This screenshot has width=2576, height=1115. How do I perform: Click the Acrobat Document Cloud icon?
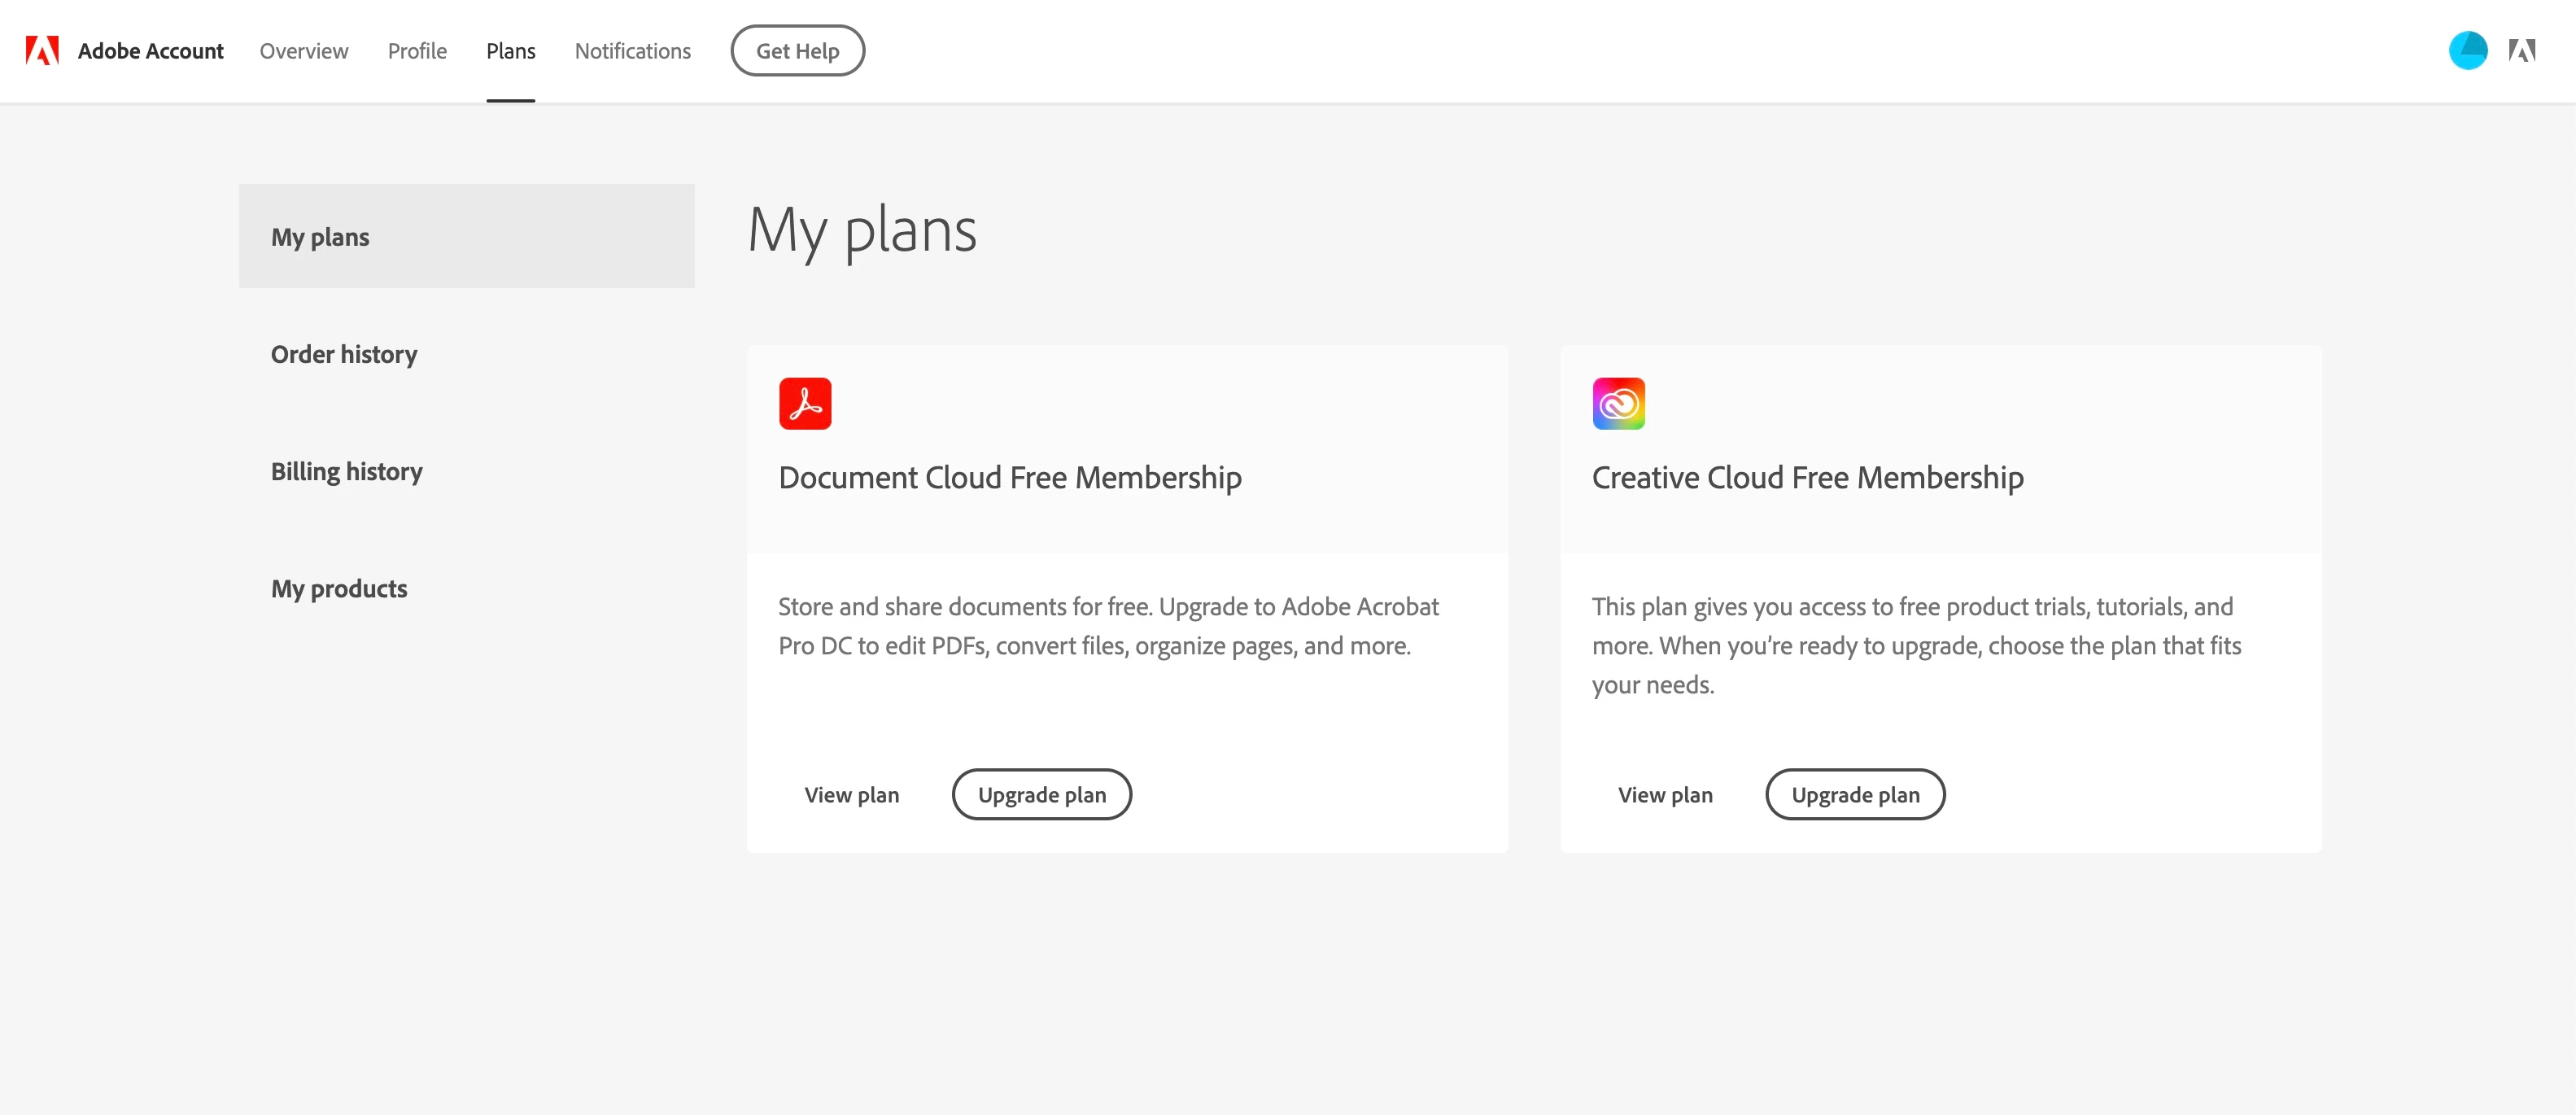click(x=805, y=403)
